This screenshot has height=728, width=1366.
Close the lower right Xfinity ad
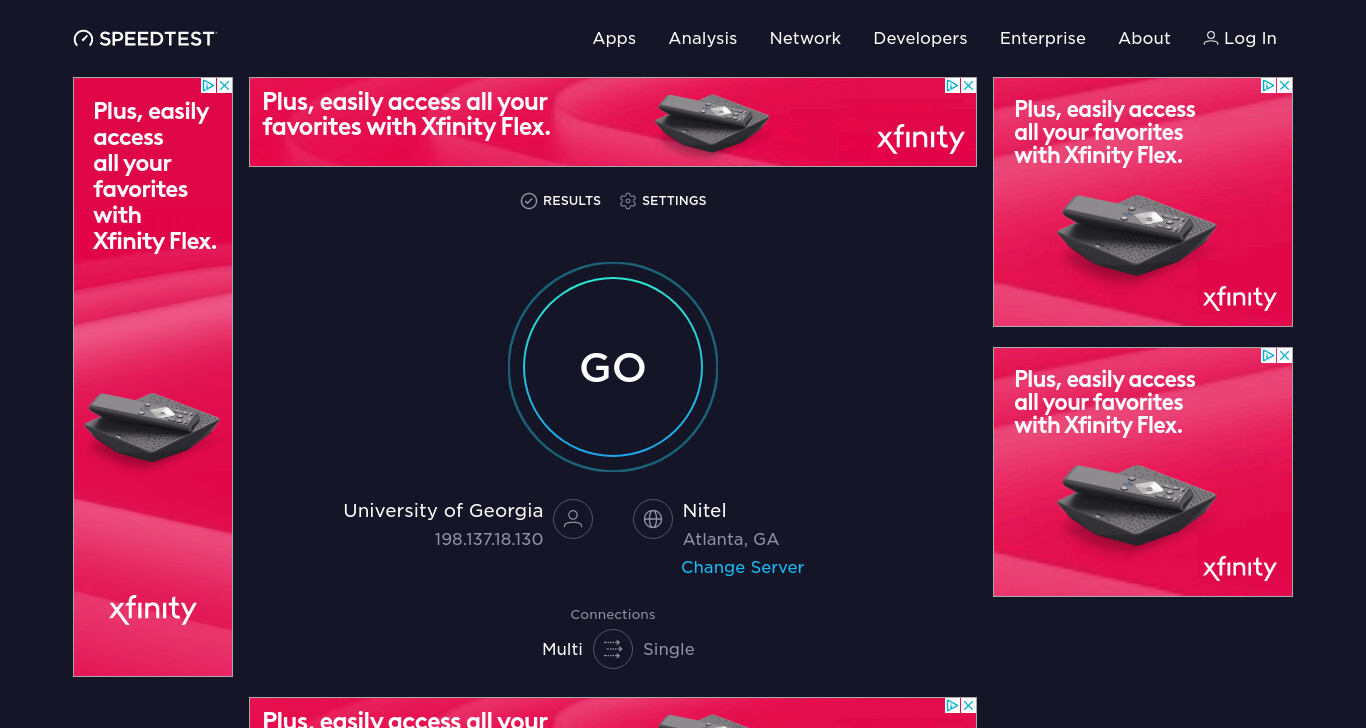[1285, 356]
